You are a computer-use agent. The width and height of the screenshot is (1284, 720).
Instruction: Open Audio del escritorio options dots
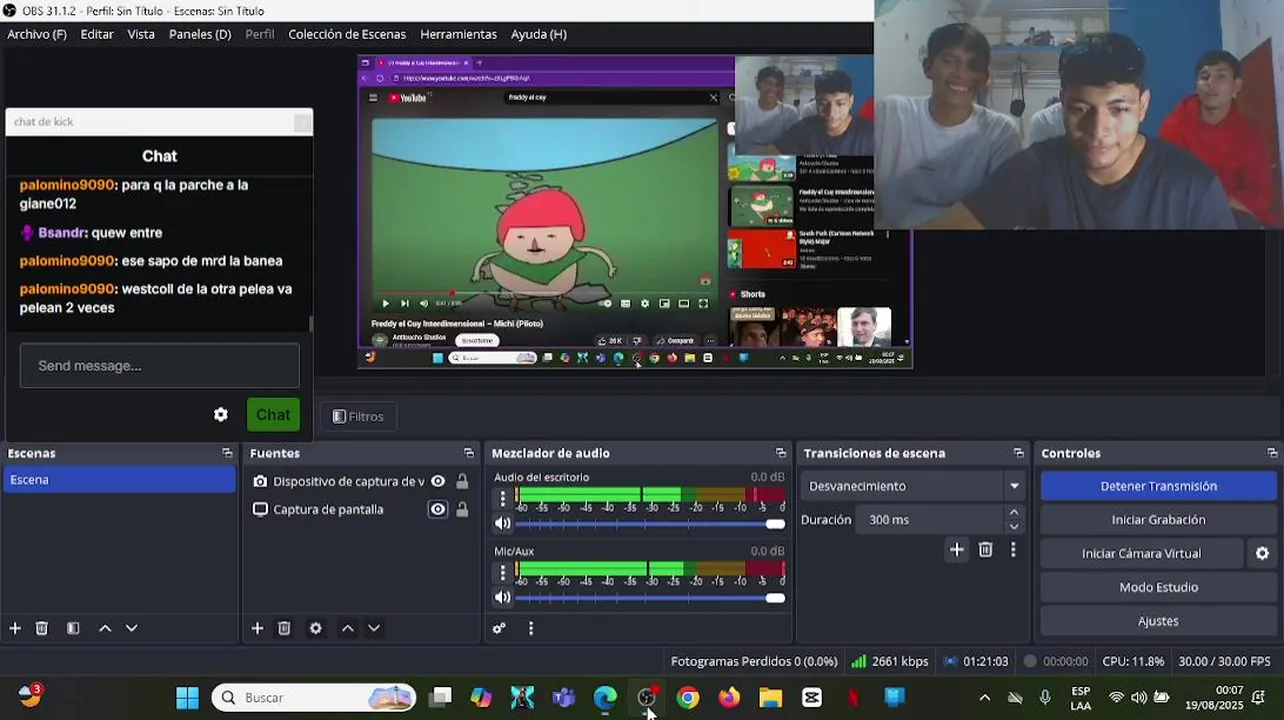503,498
